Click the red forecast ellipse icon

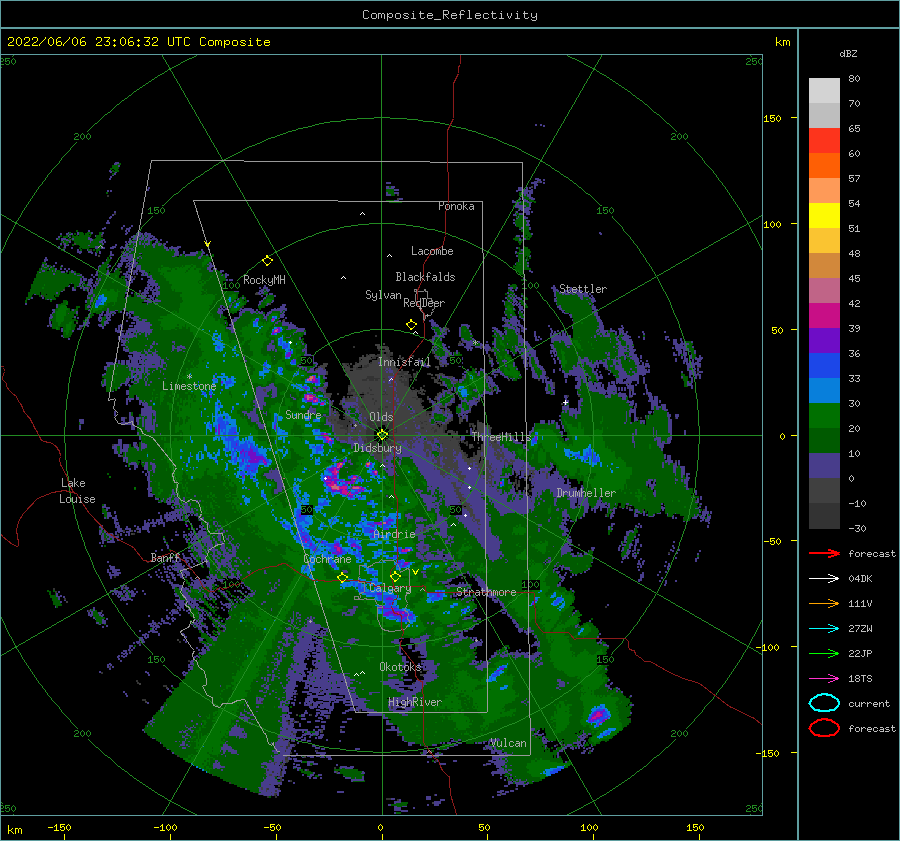click(x=824, y=728)
